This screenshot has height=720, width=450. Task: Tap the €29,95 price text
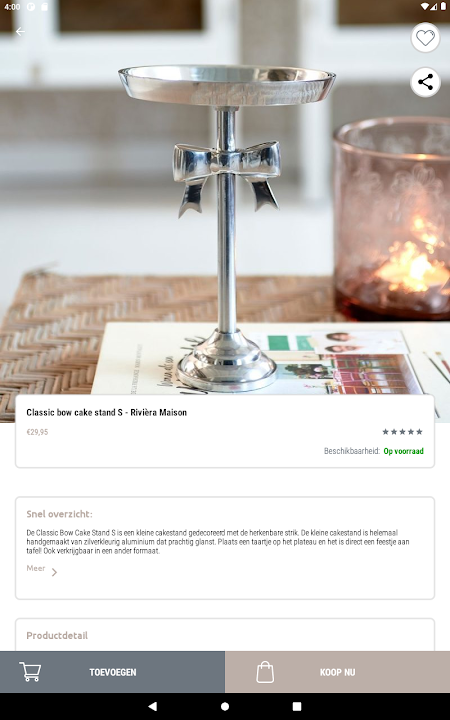37,432
